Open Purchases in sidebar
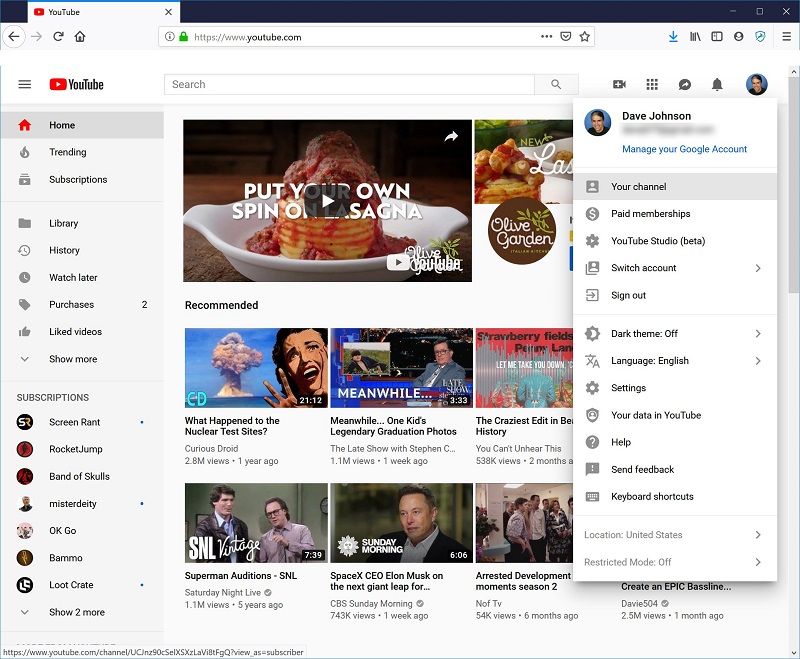Image resolution: width=800 pixels, height=659 pixels. click(x=82, y=305)
